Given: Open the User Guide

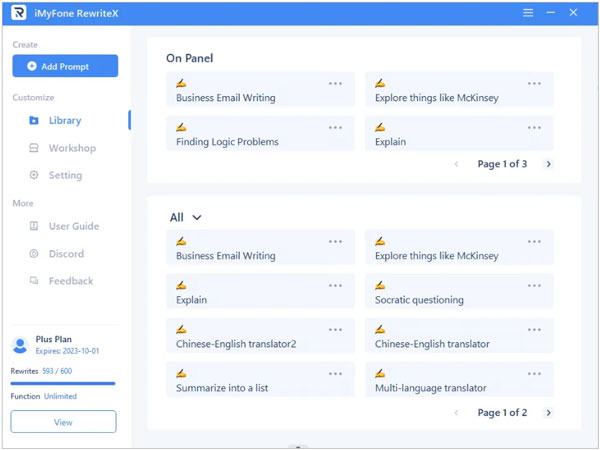Looking at the screenshot, I should (x=65, y=226).
